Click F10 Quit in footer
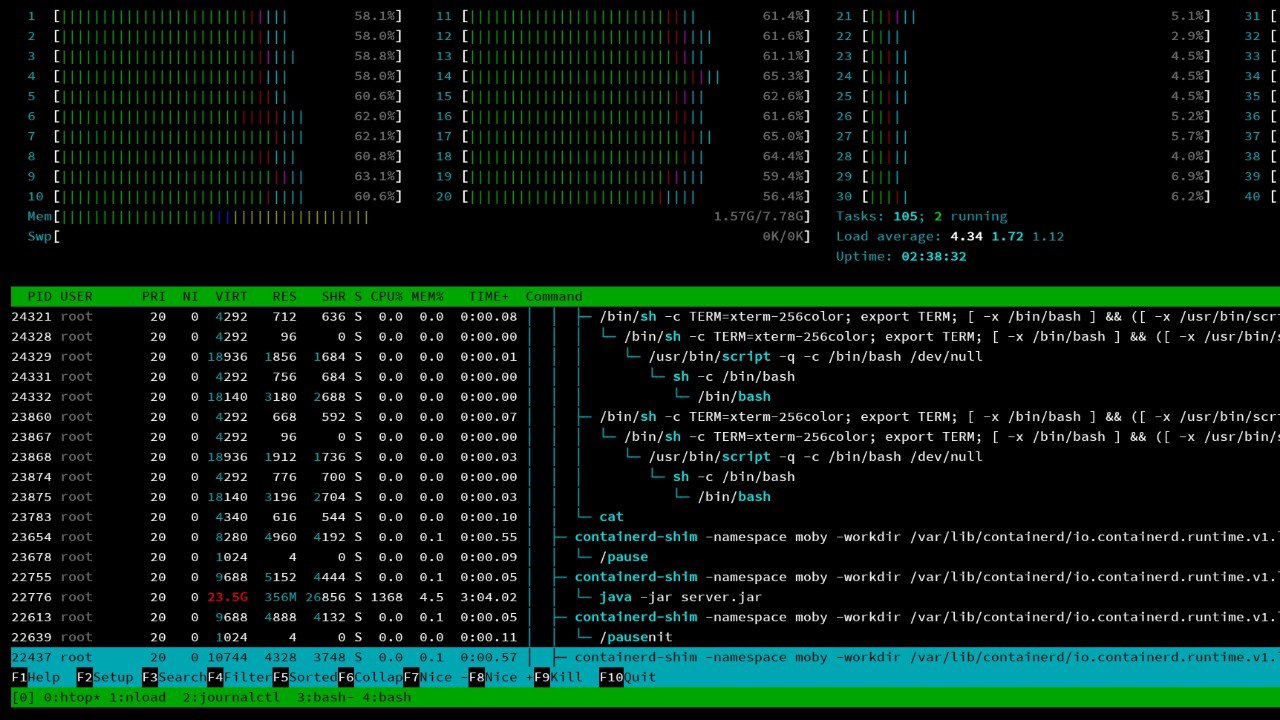 coord(628,677)
